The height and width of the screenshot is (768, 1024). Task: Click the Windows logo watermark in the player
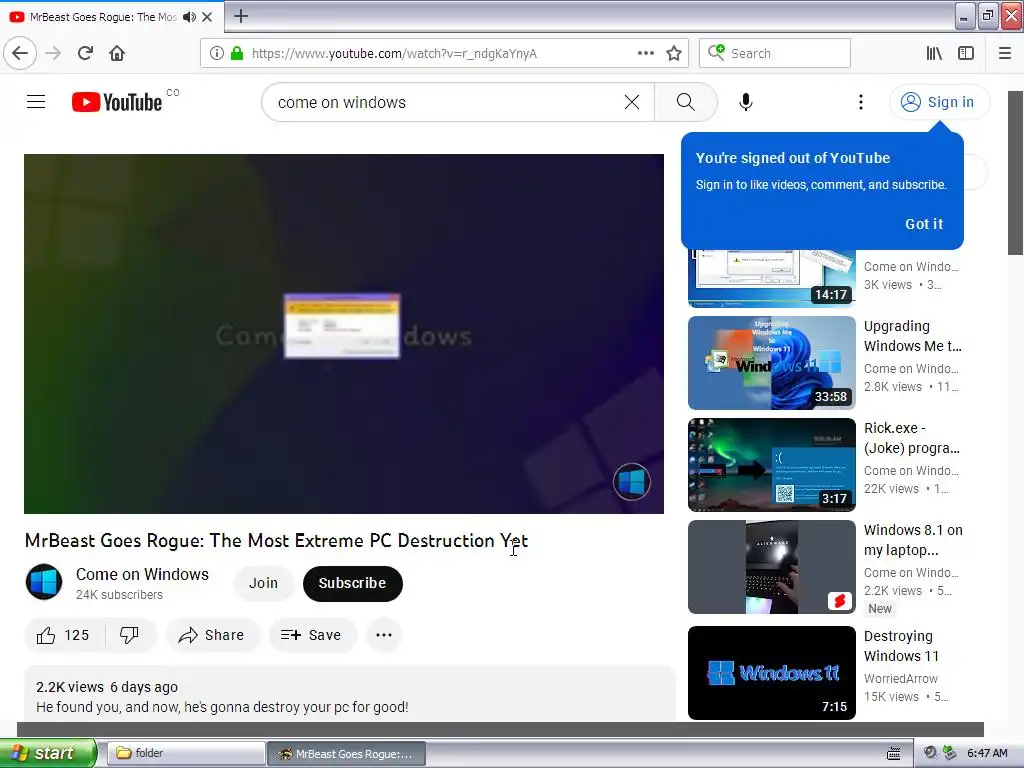[x=632, y=482]
